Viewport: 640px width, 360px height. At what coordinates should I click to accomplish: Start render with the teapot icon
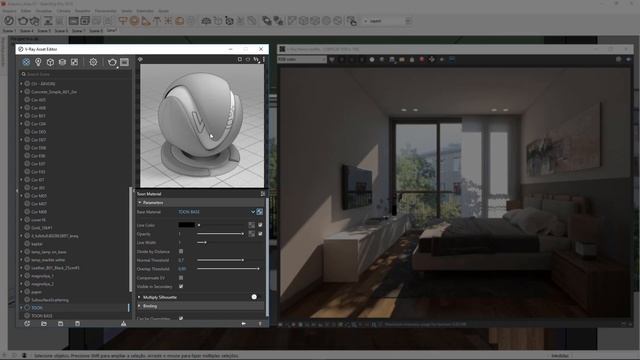112,62
